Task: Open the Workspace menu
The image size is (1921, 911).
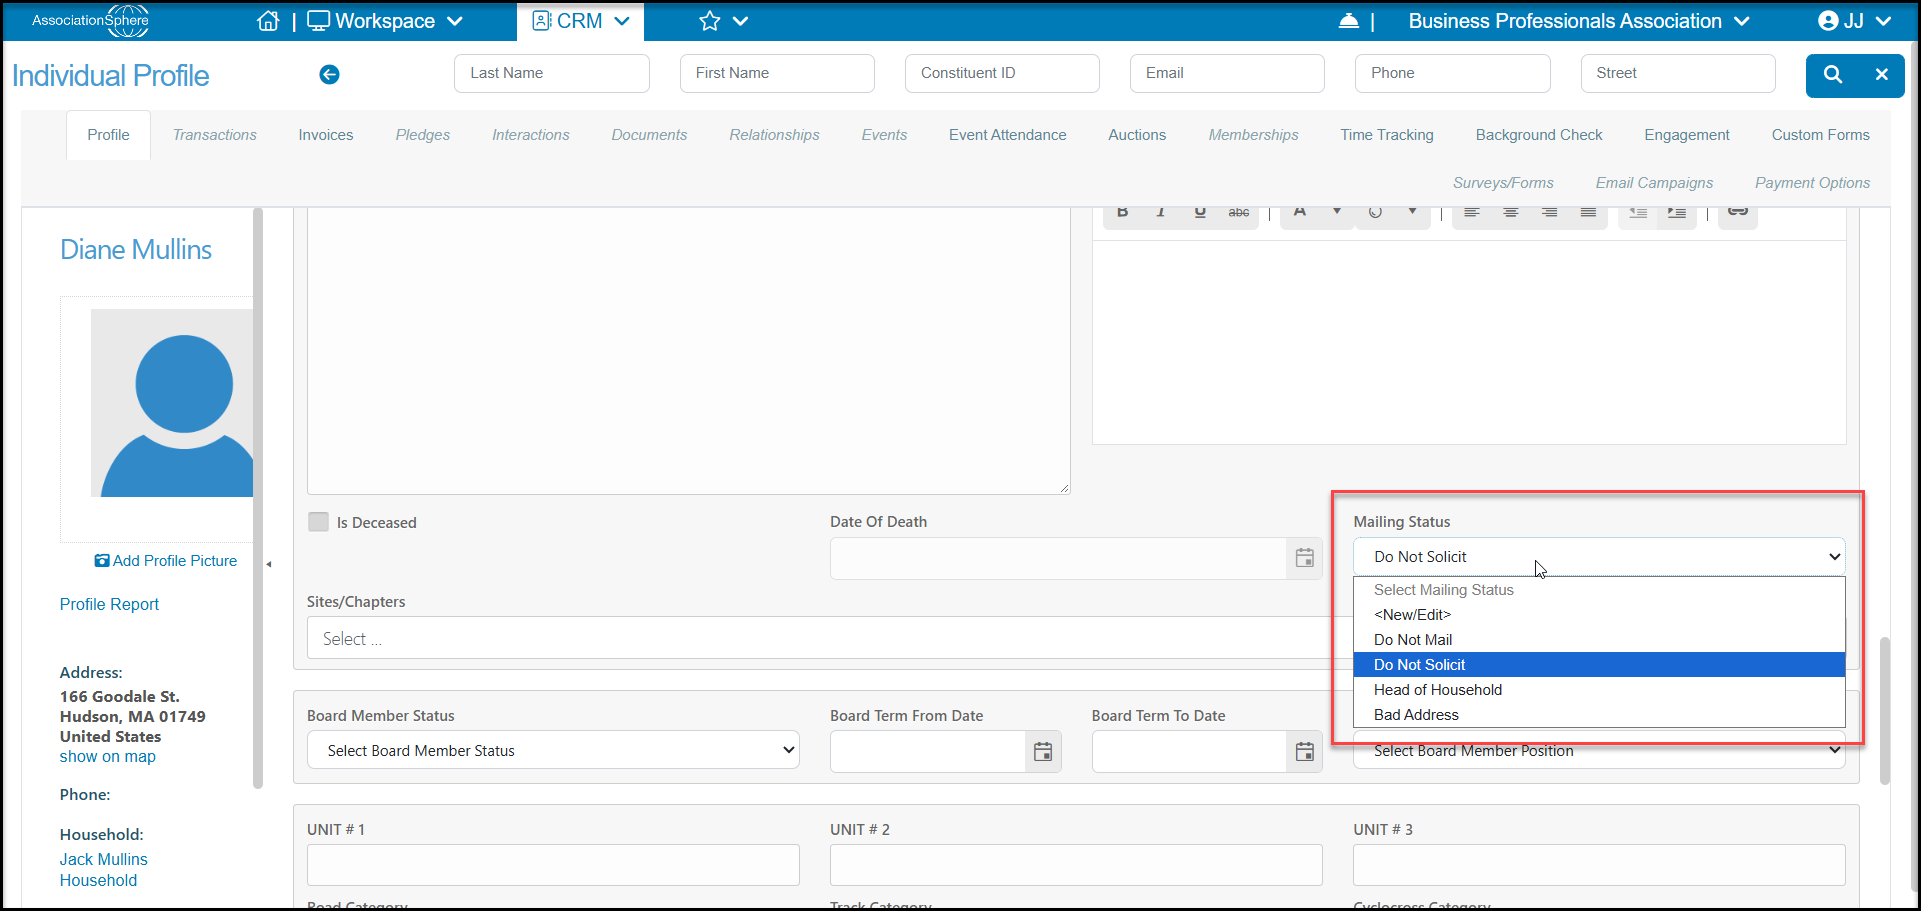Action: [385, 21]
